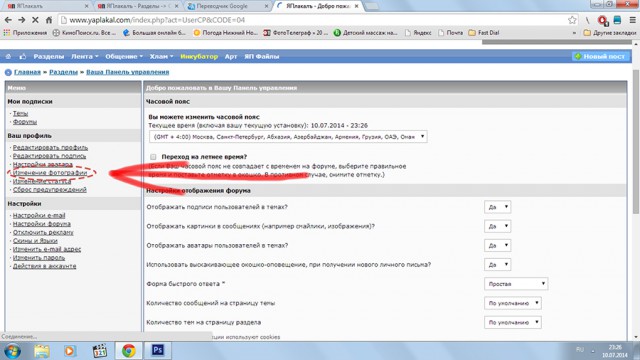Open Другие закладки bookmarks folder

[x=609, y=33]
